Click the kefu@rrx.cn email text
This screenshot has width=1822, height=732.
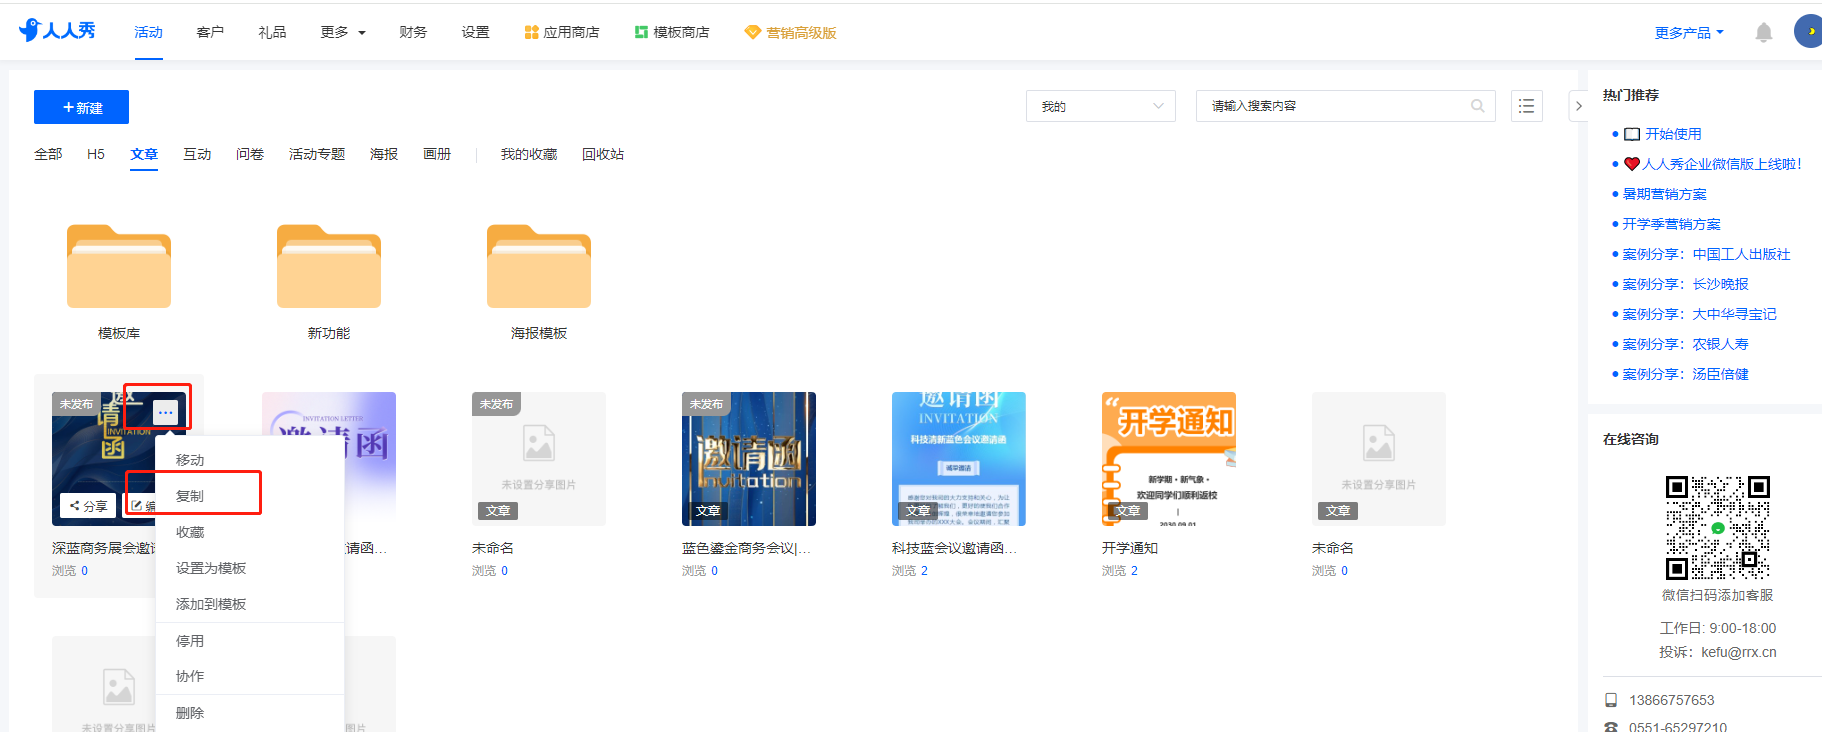coord(1739,652)
